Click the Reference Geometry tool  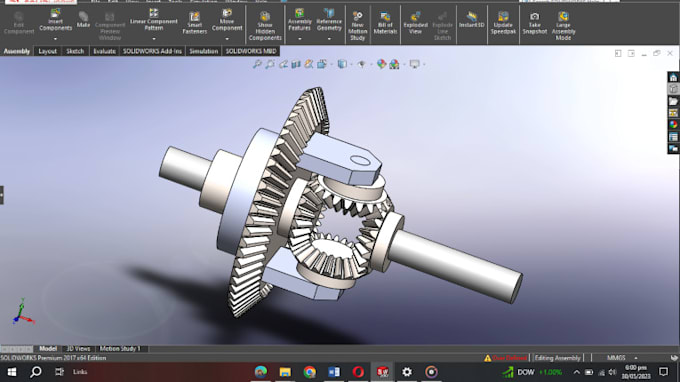coord(329,20)
